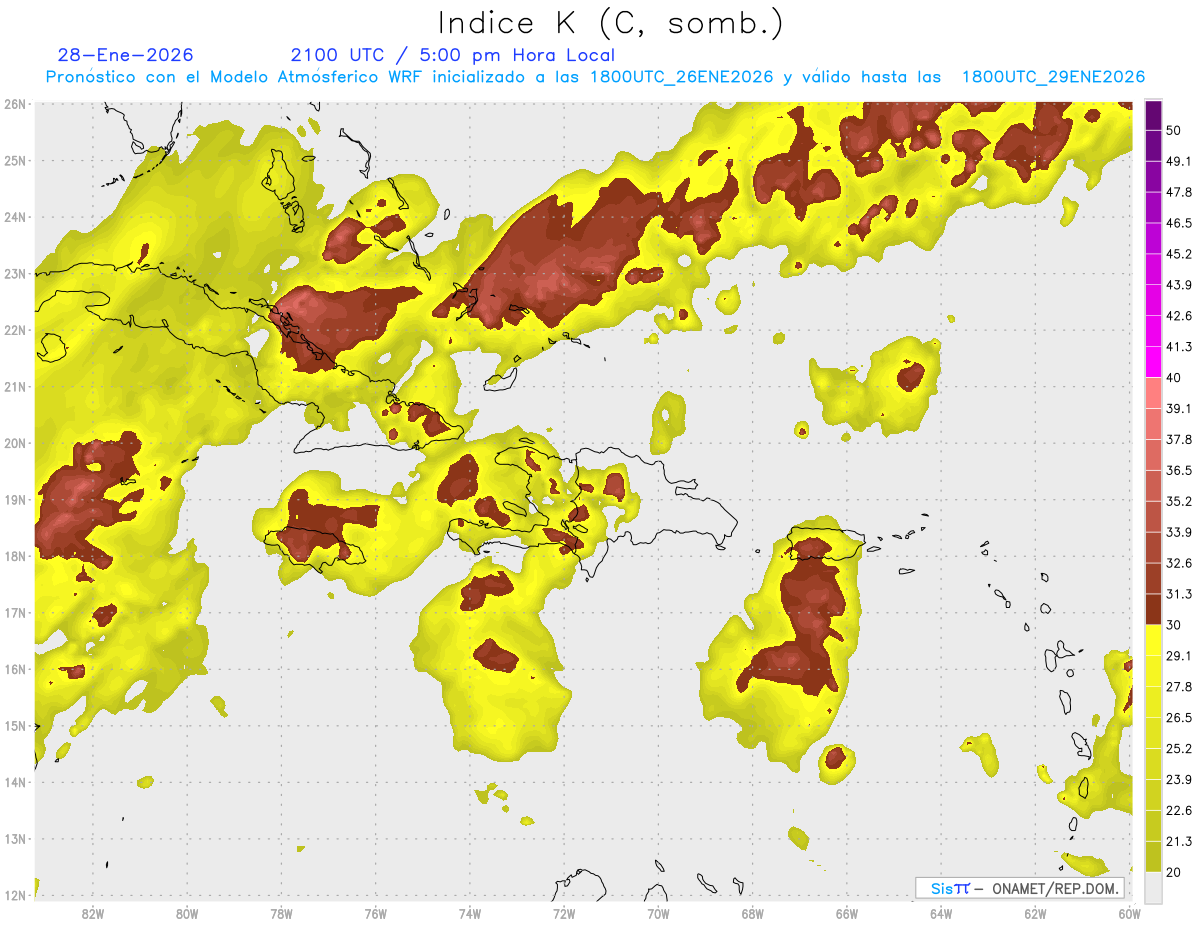Image resolution: width=1200 pixels, height=927 pixels.
Task: Click the '68W' longitude label
Action: 752,913
